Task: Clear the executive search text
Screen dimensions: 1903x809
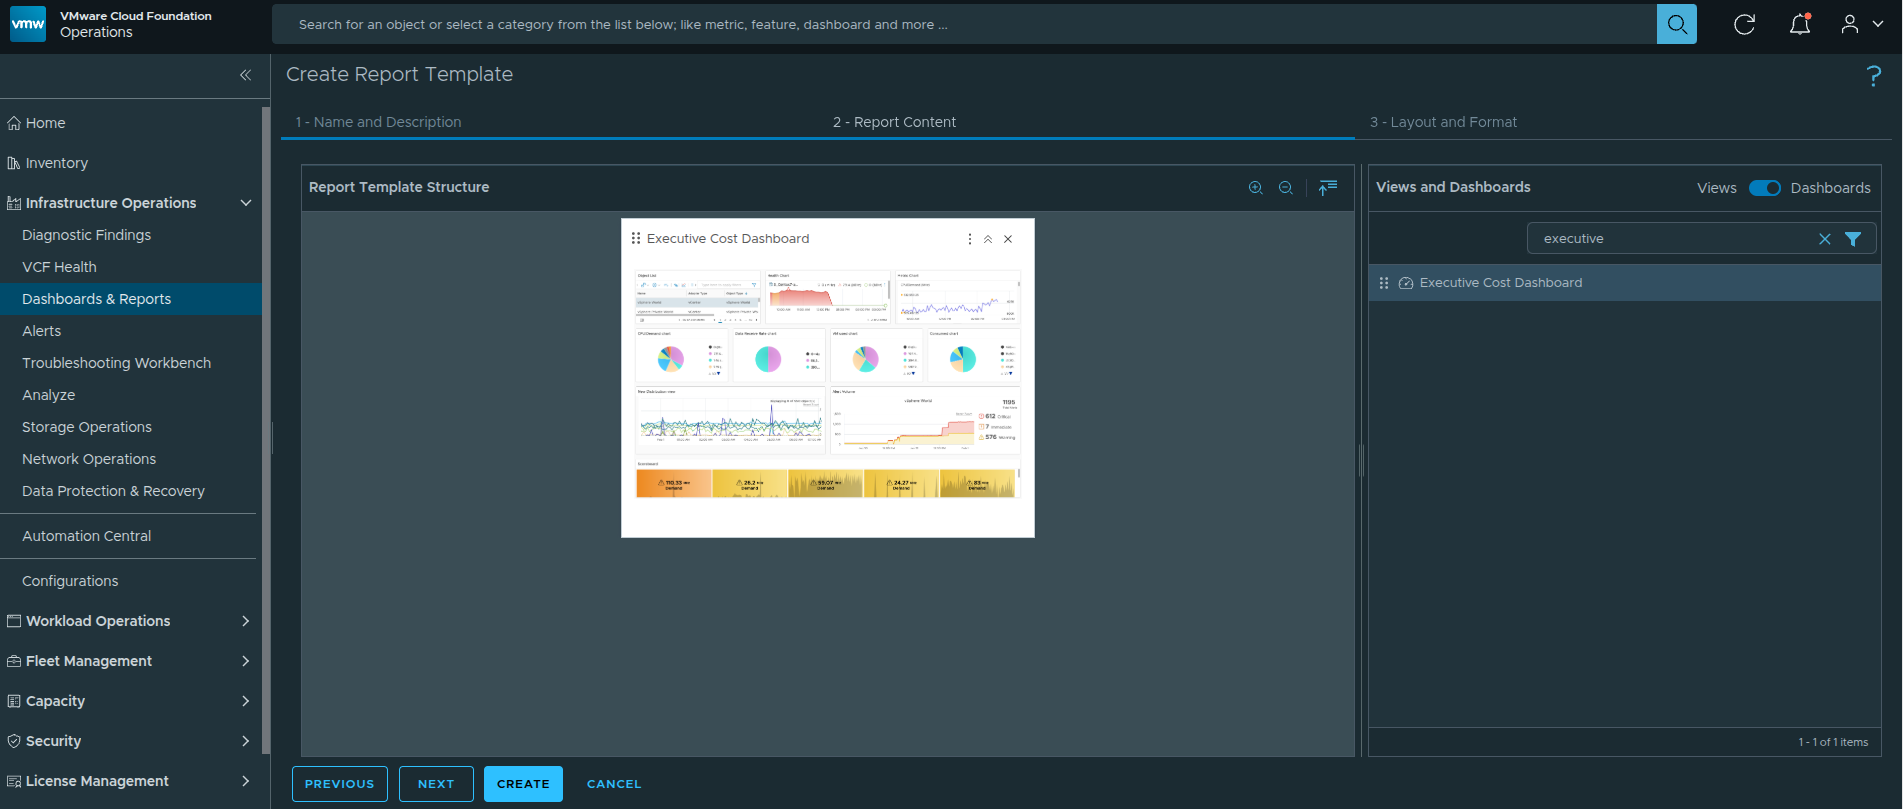Action: 1824,239
